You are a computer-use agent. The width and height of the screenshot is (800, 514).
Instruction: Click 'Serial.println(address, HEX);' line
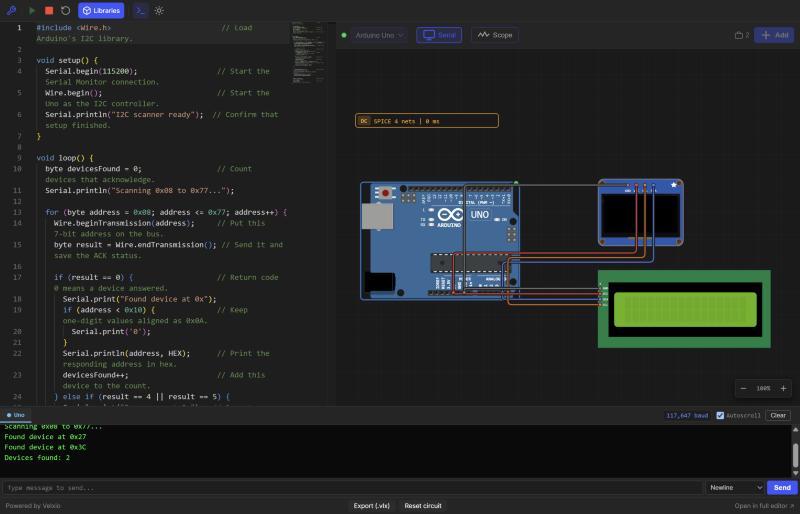(x=127, y=353)
